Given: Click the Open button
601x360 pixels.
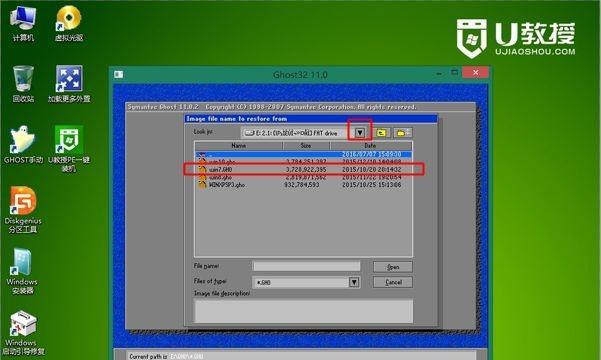Looking at the screenshot, I should point(393,267).
